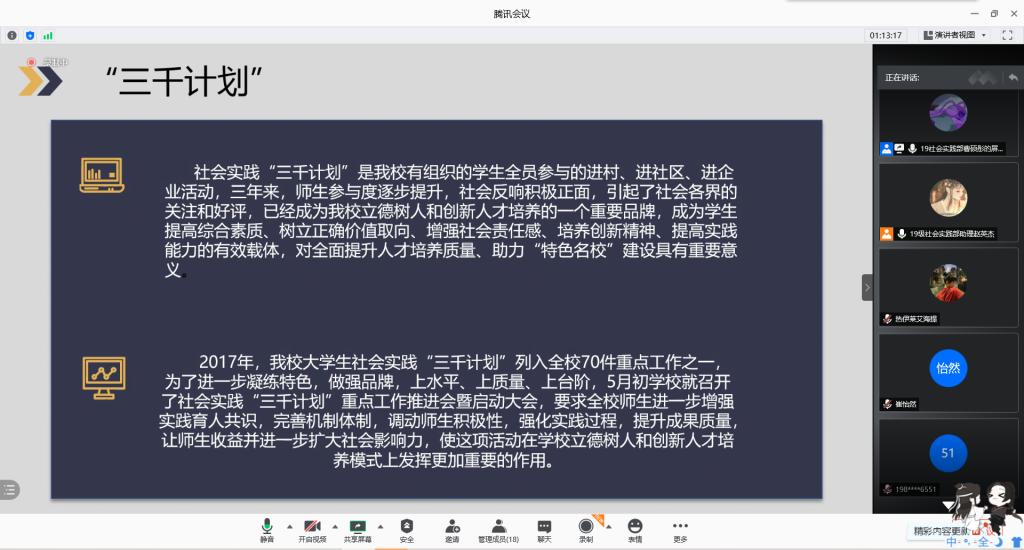This screenshot has height=550, width=1024.
Task: Open the 演讲者视图 view layout dropdown
Action: point(954,35)
